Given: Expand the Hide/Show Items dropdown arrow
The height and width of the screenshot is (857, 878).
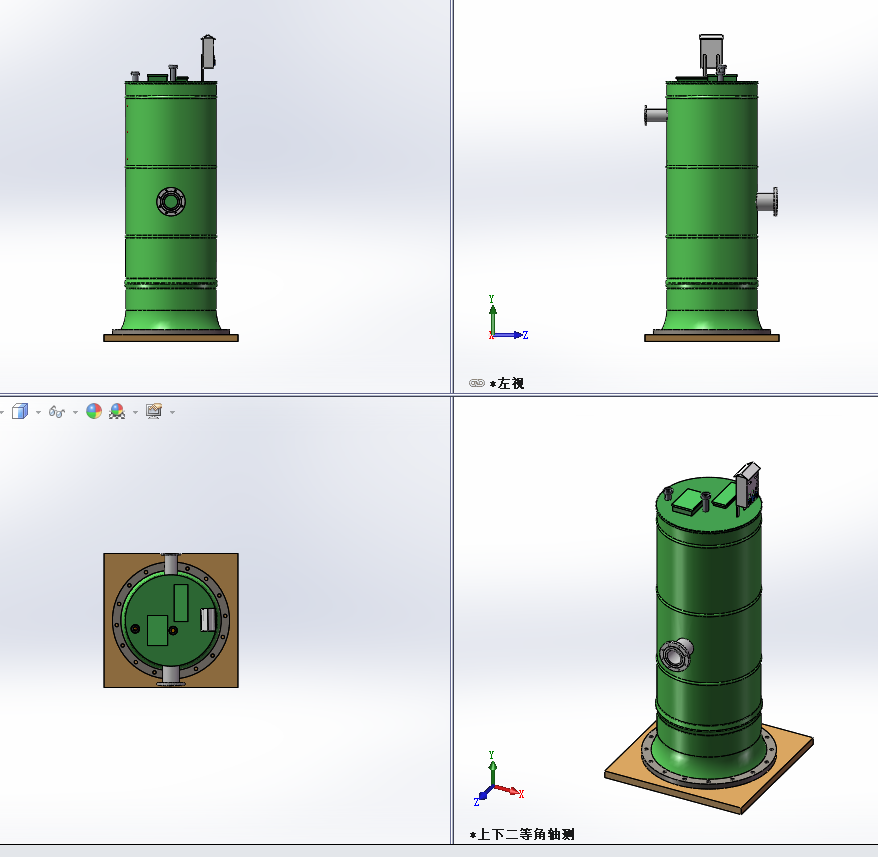Looking at the screenshot, I should pyautogui.click(x=75, y=412).
